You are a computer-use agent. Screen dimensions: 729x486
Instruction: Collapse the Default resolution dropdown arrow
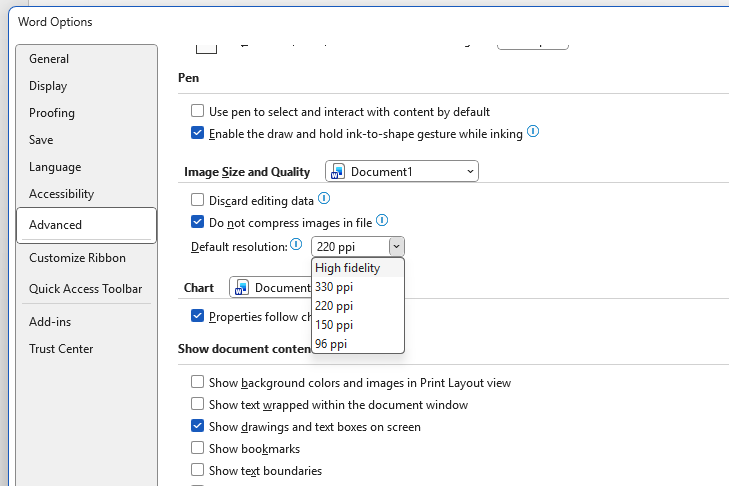click(x=396, y=246)
